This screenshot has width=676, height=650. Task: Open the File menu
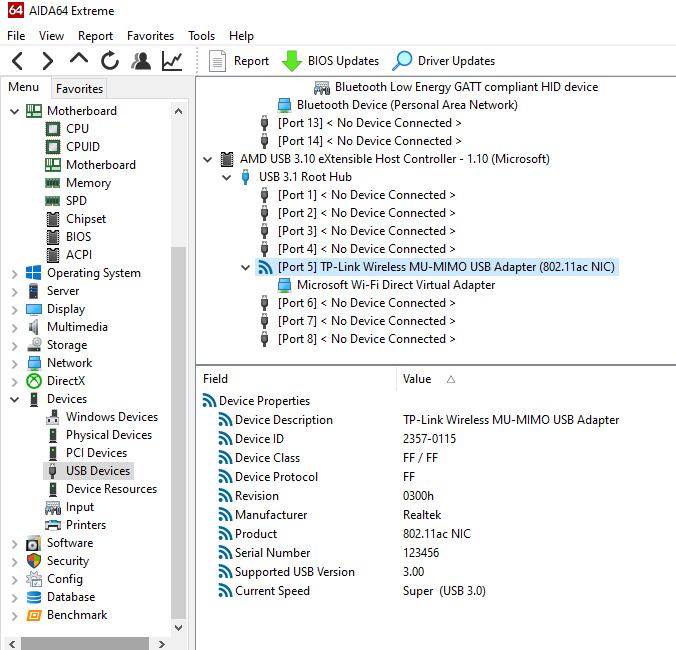click(16, 36)
